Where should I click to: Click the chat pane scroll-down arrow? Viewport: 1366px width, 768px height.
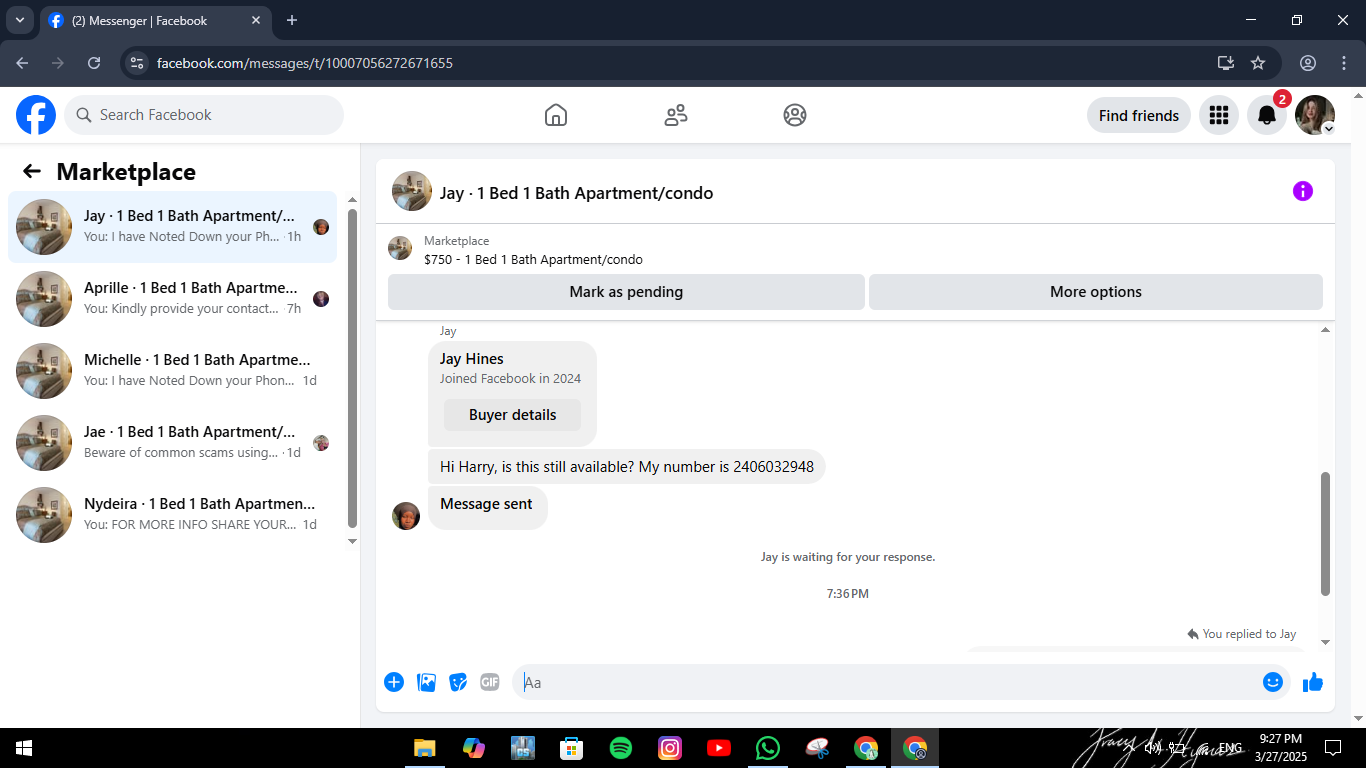click(x=1326, y=642)
